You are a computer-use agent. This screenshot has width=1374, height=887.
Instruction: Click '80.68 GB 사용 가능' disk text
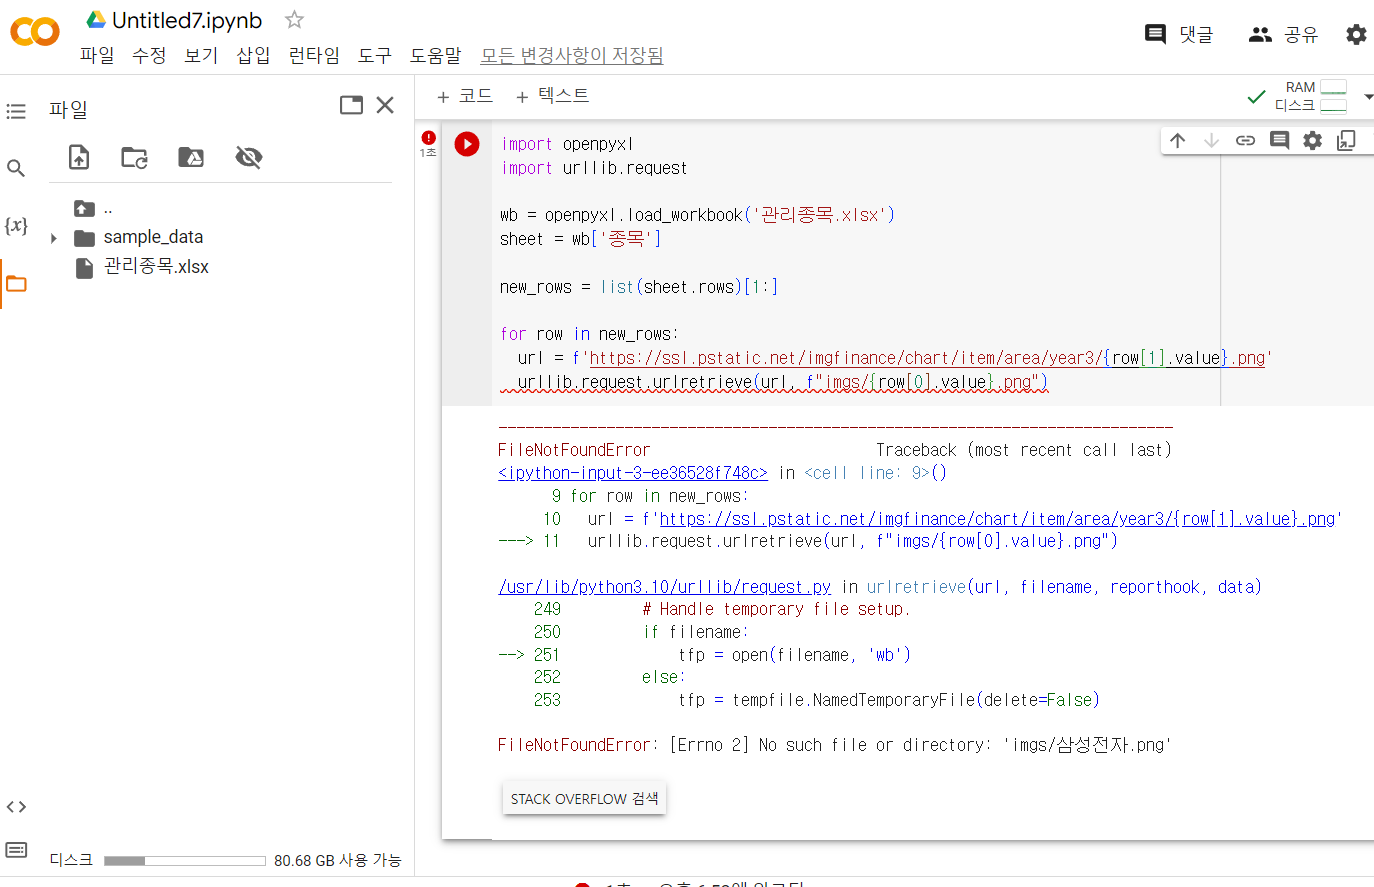pyautogui.click(x=338, y=860)
